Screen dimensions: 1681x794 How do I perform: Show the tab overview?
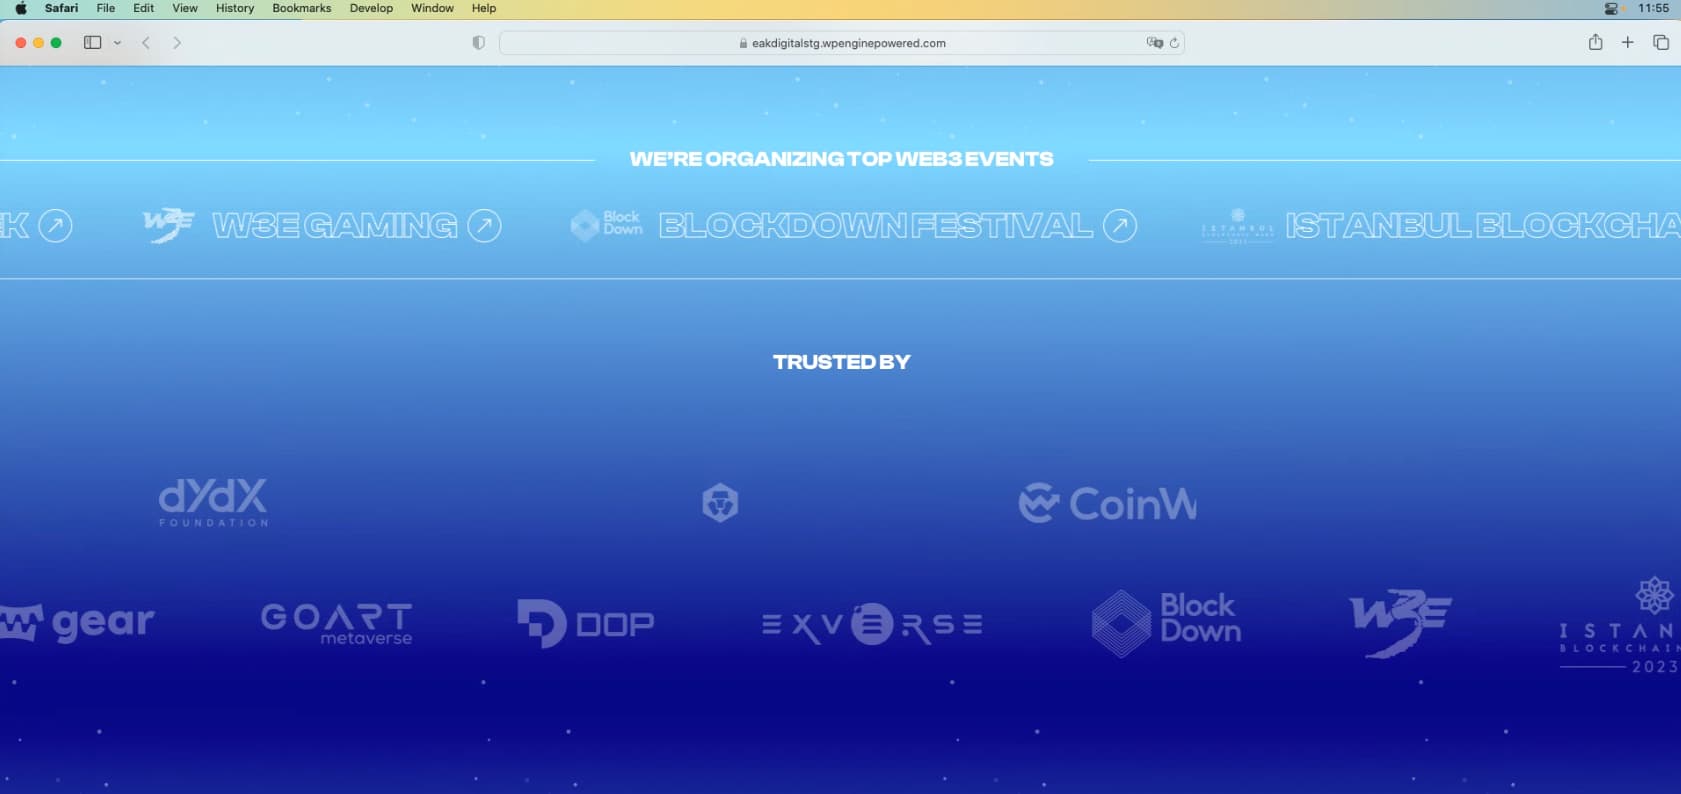1661,42
